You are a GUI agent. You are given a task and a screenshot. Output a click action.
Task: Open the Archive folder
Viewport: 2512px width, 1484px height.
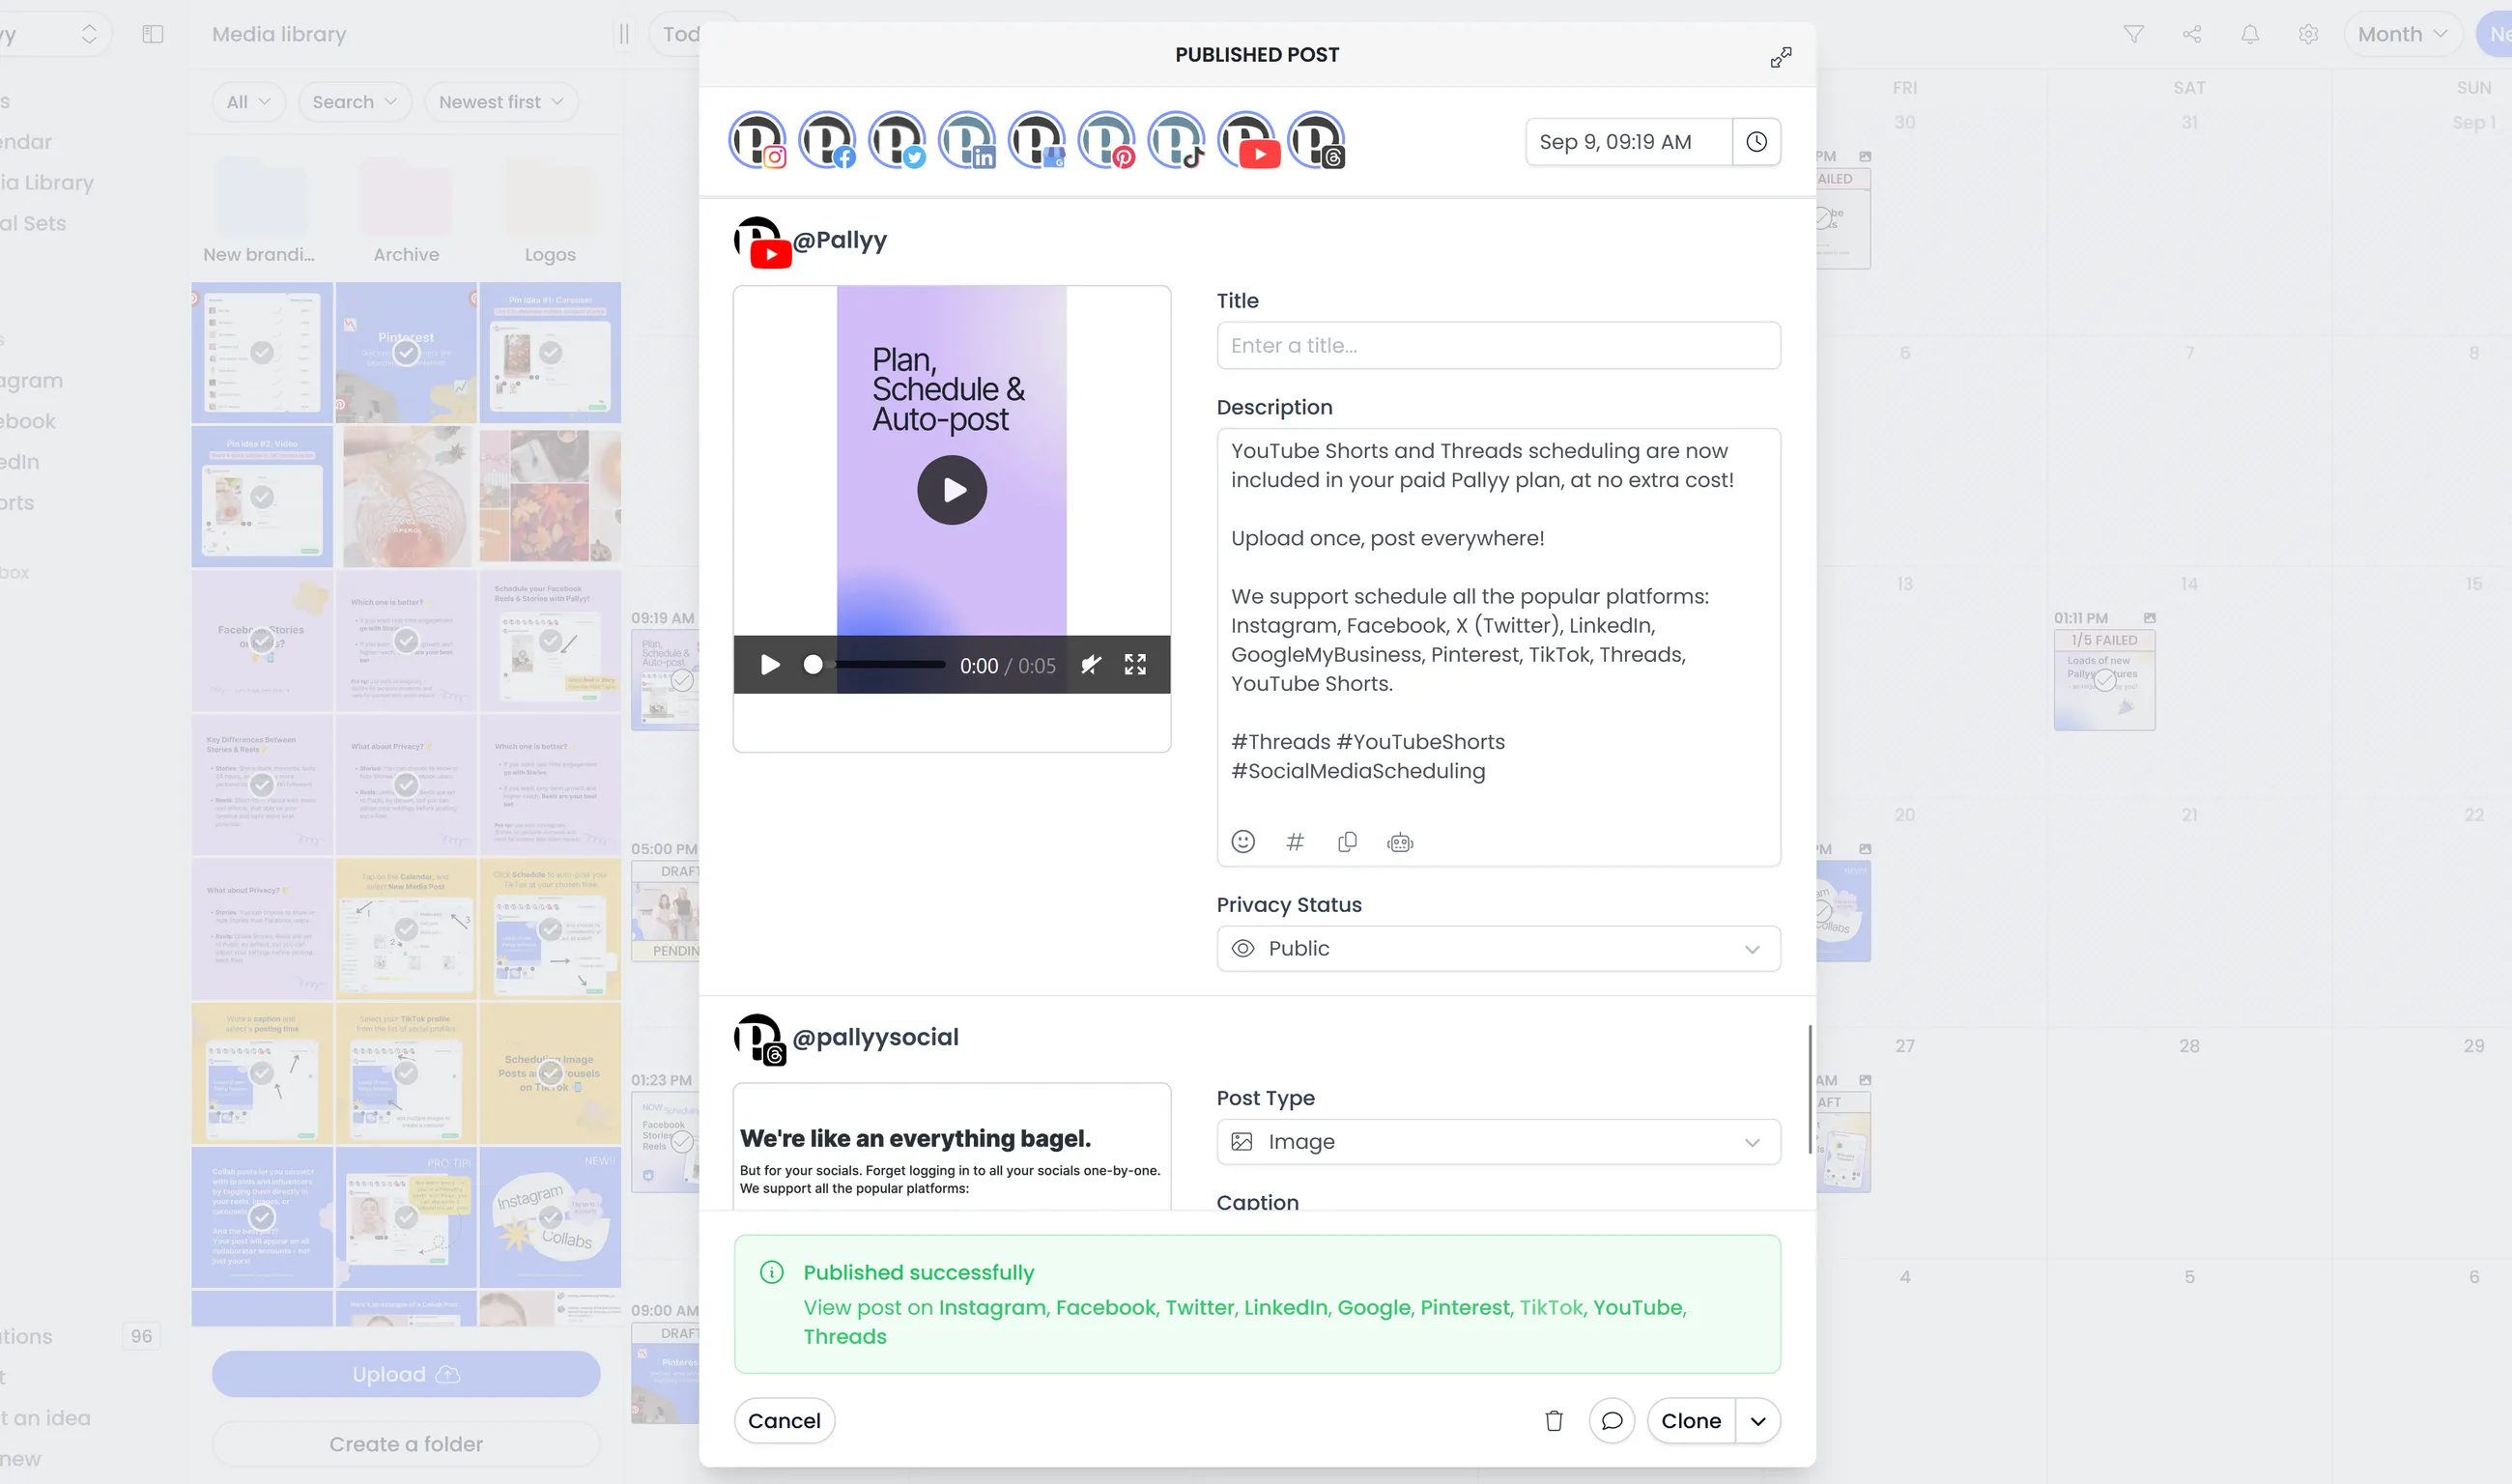[406, 210]
